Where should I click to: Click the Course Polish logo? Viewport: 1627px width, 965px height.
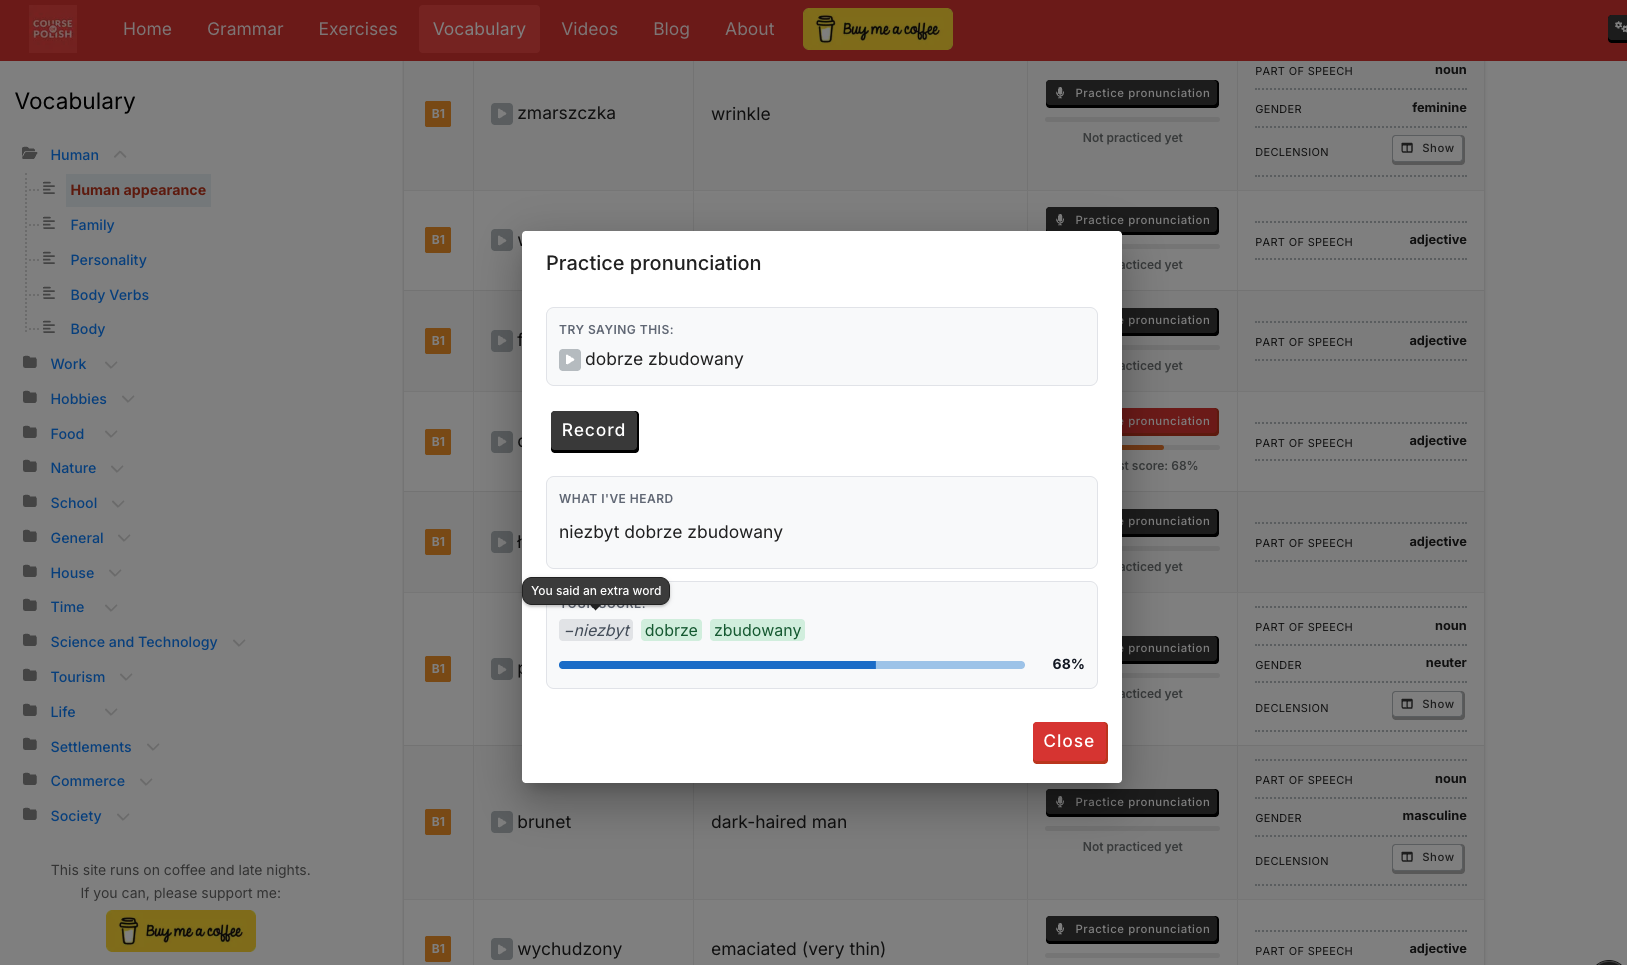53,29
